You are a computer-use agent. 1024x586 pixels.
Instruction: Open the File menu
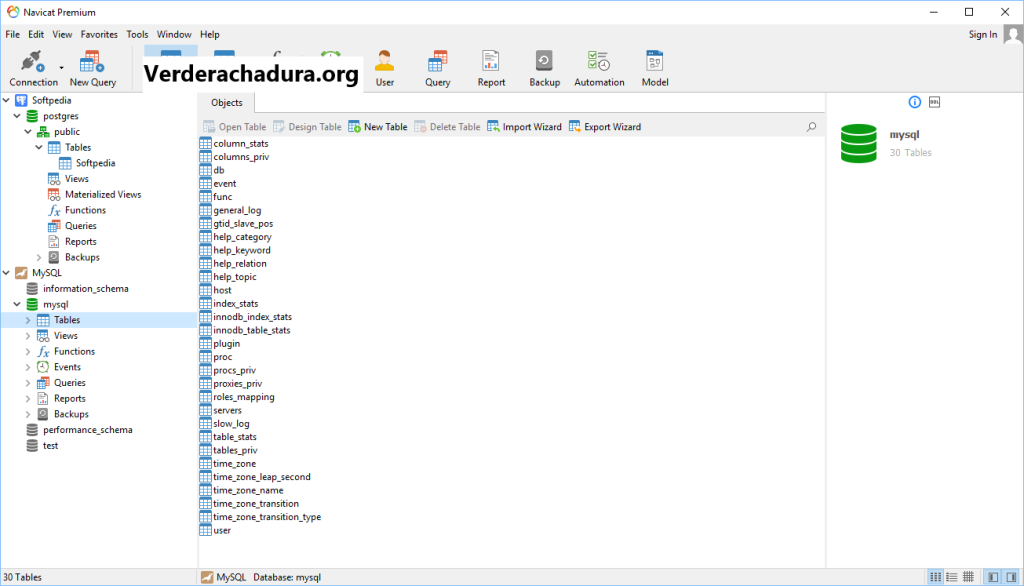(12, 34)
